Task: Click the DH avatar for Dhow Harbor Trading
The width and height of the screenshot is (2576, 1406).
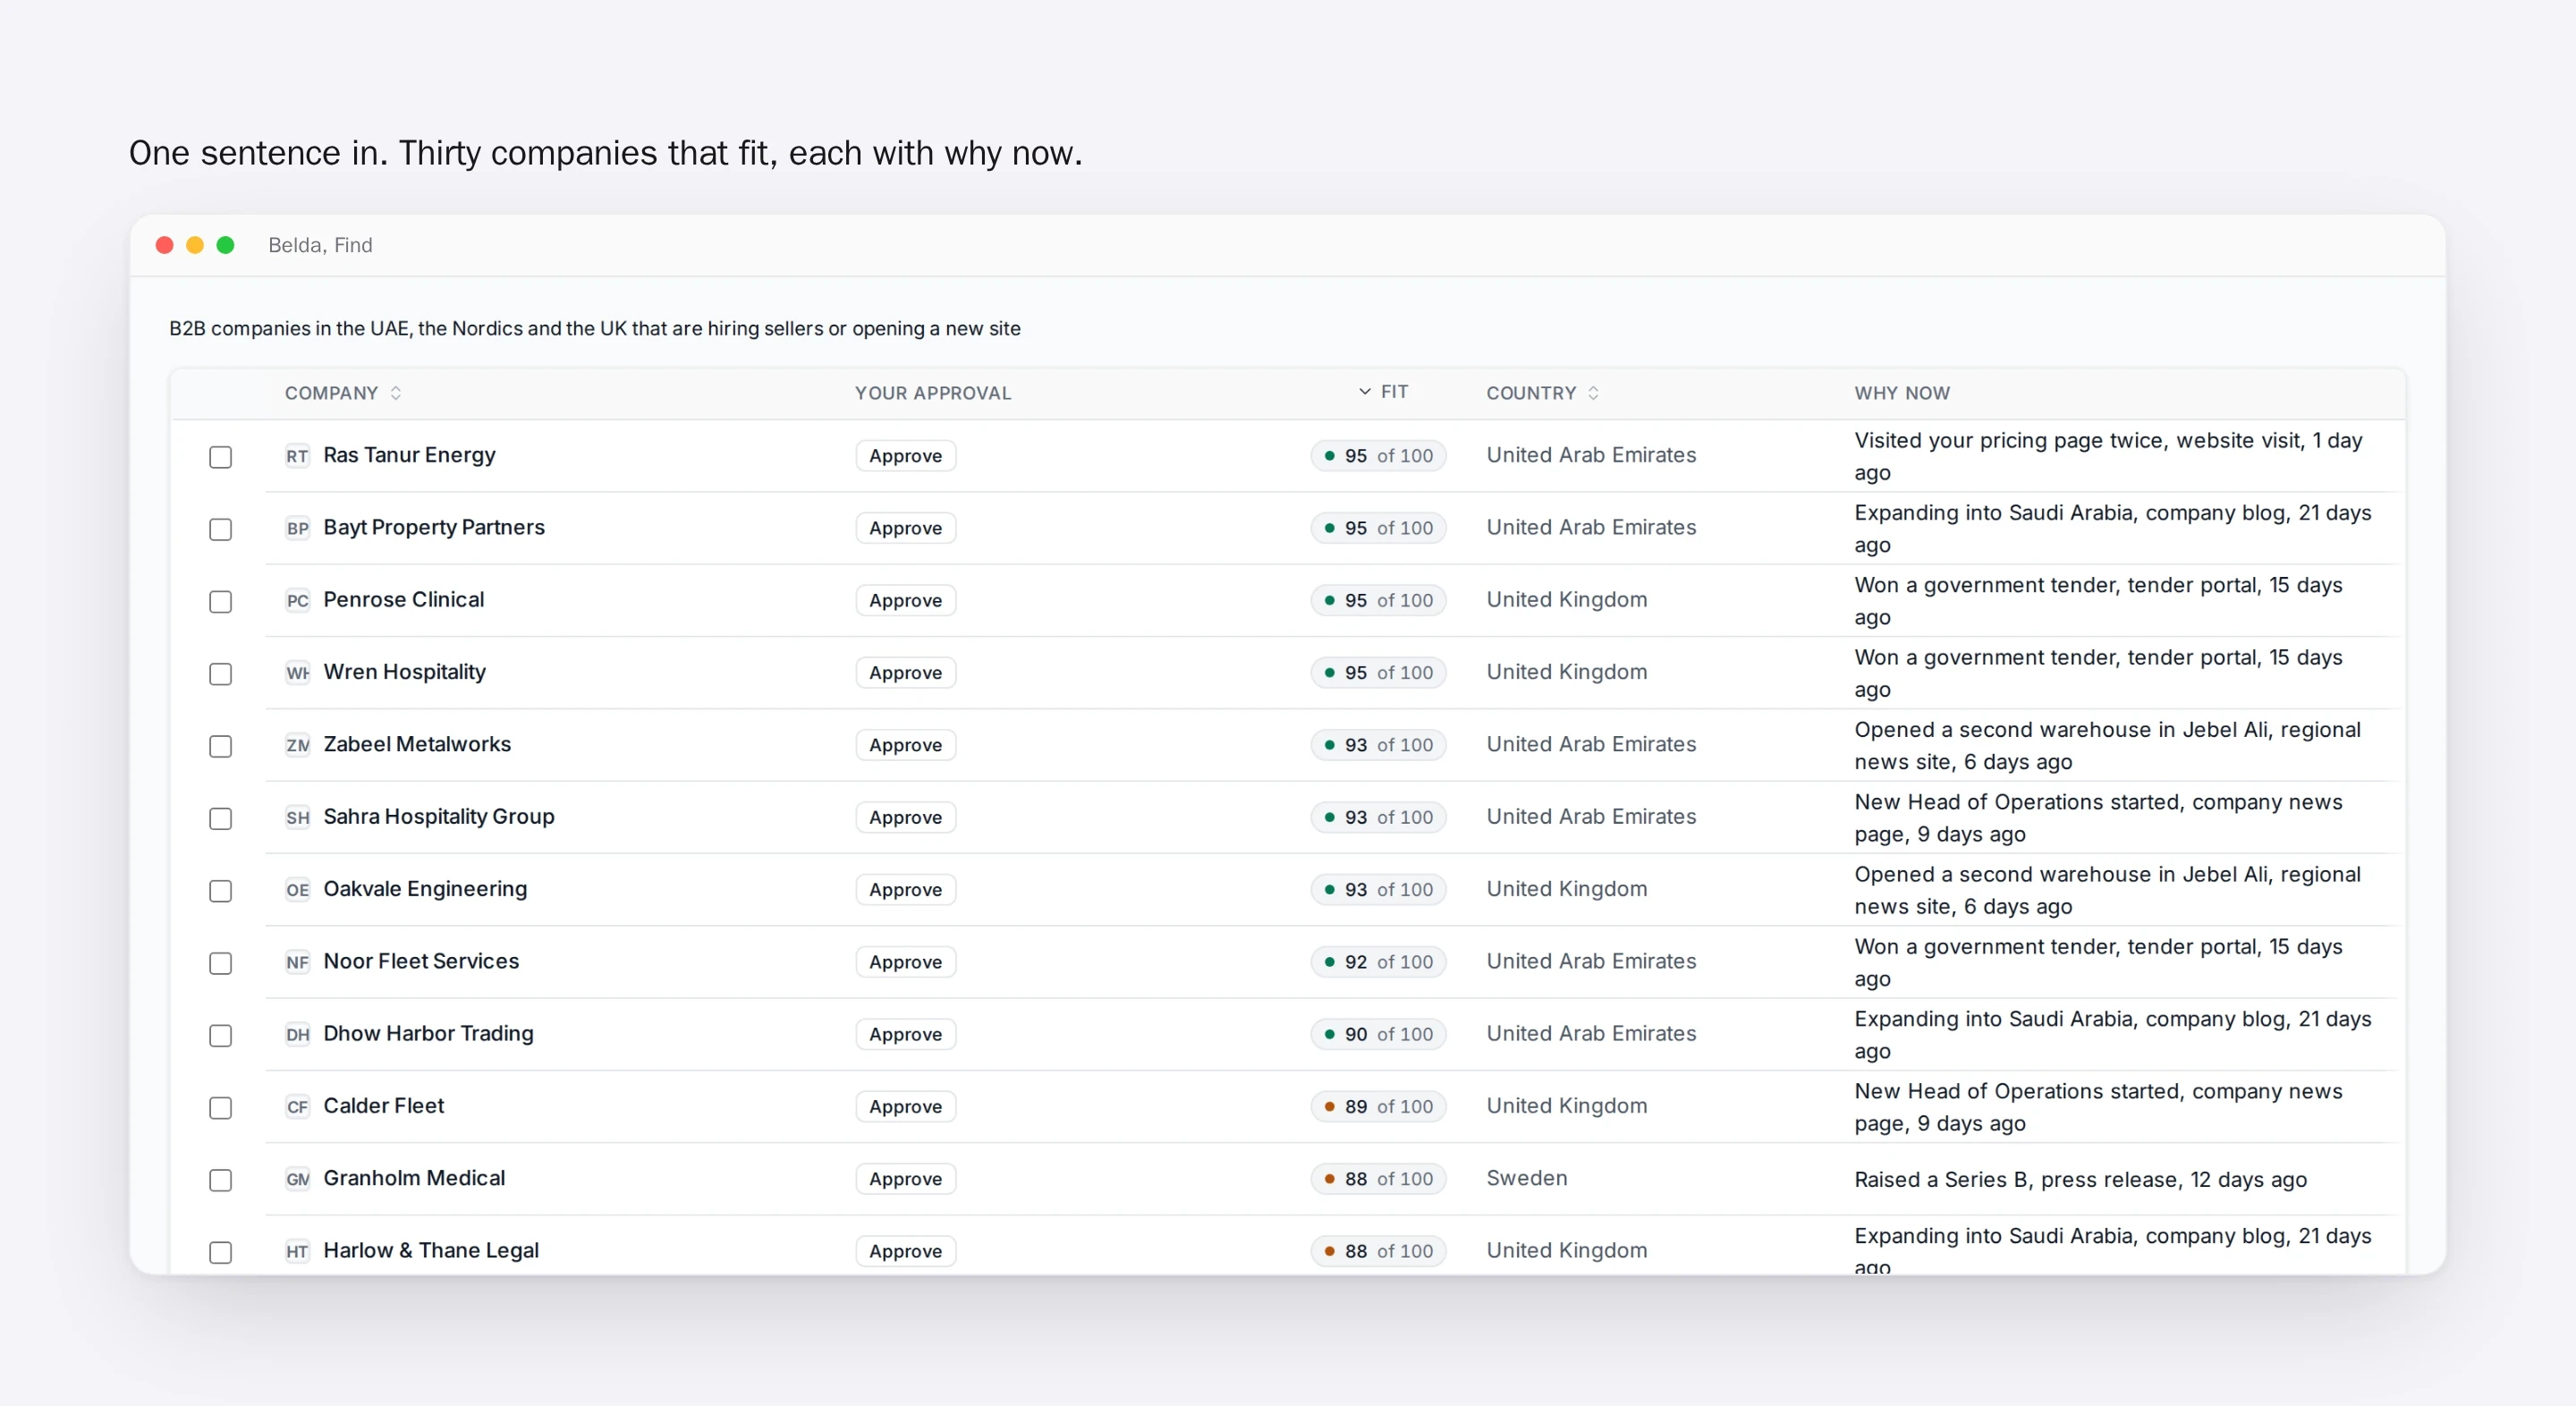Action: point(297,1034)
